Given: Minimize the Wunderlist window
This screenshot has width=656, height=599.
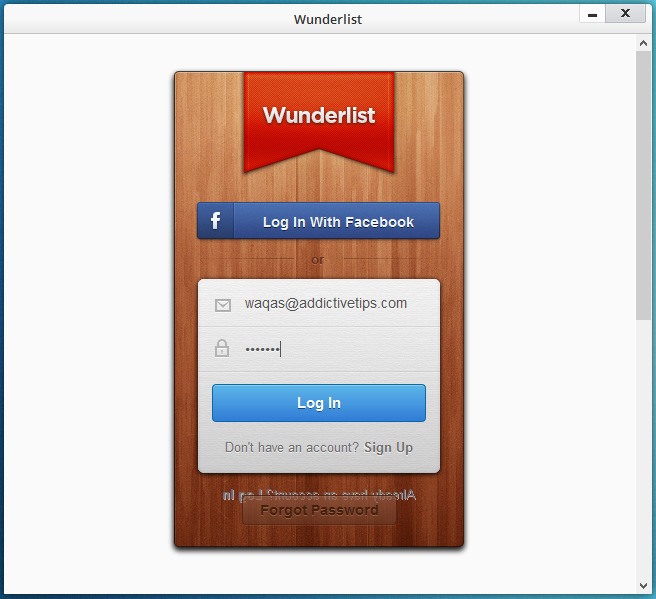Looking at the screenshot, I should (x=592, y=15).
